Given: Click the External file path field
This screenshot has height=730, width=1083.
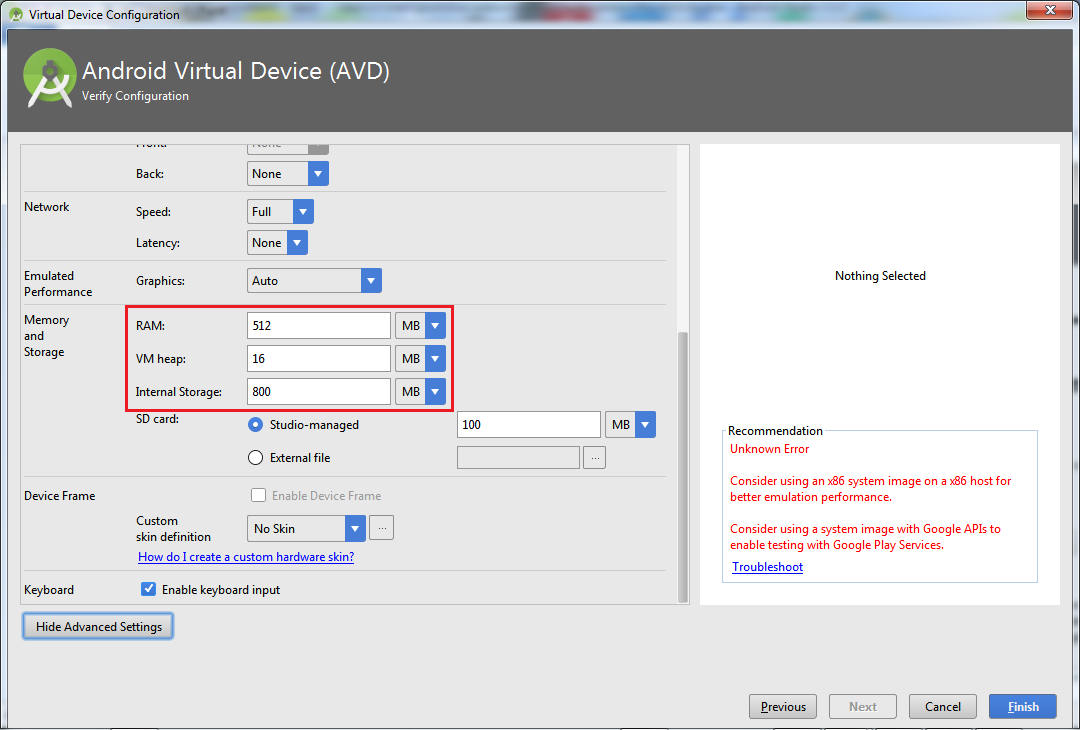Looking at the screenshot, I should [518, 457].
